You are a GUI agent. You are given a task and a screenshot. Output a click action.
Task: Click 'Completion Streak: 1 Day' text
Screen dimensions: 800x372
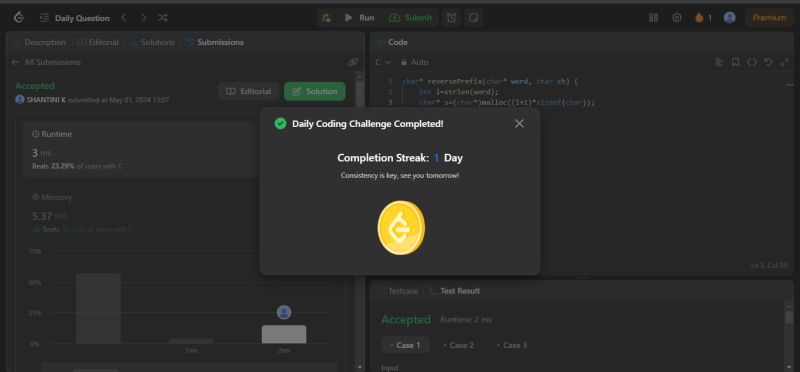point(400,158)
